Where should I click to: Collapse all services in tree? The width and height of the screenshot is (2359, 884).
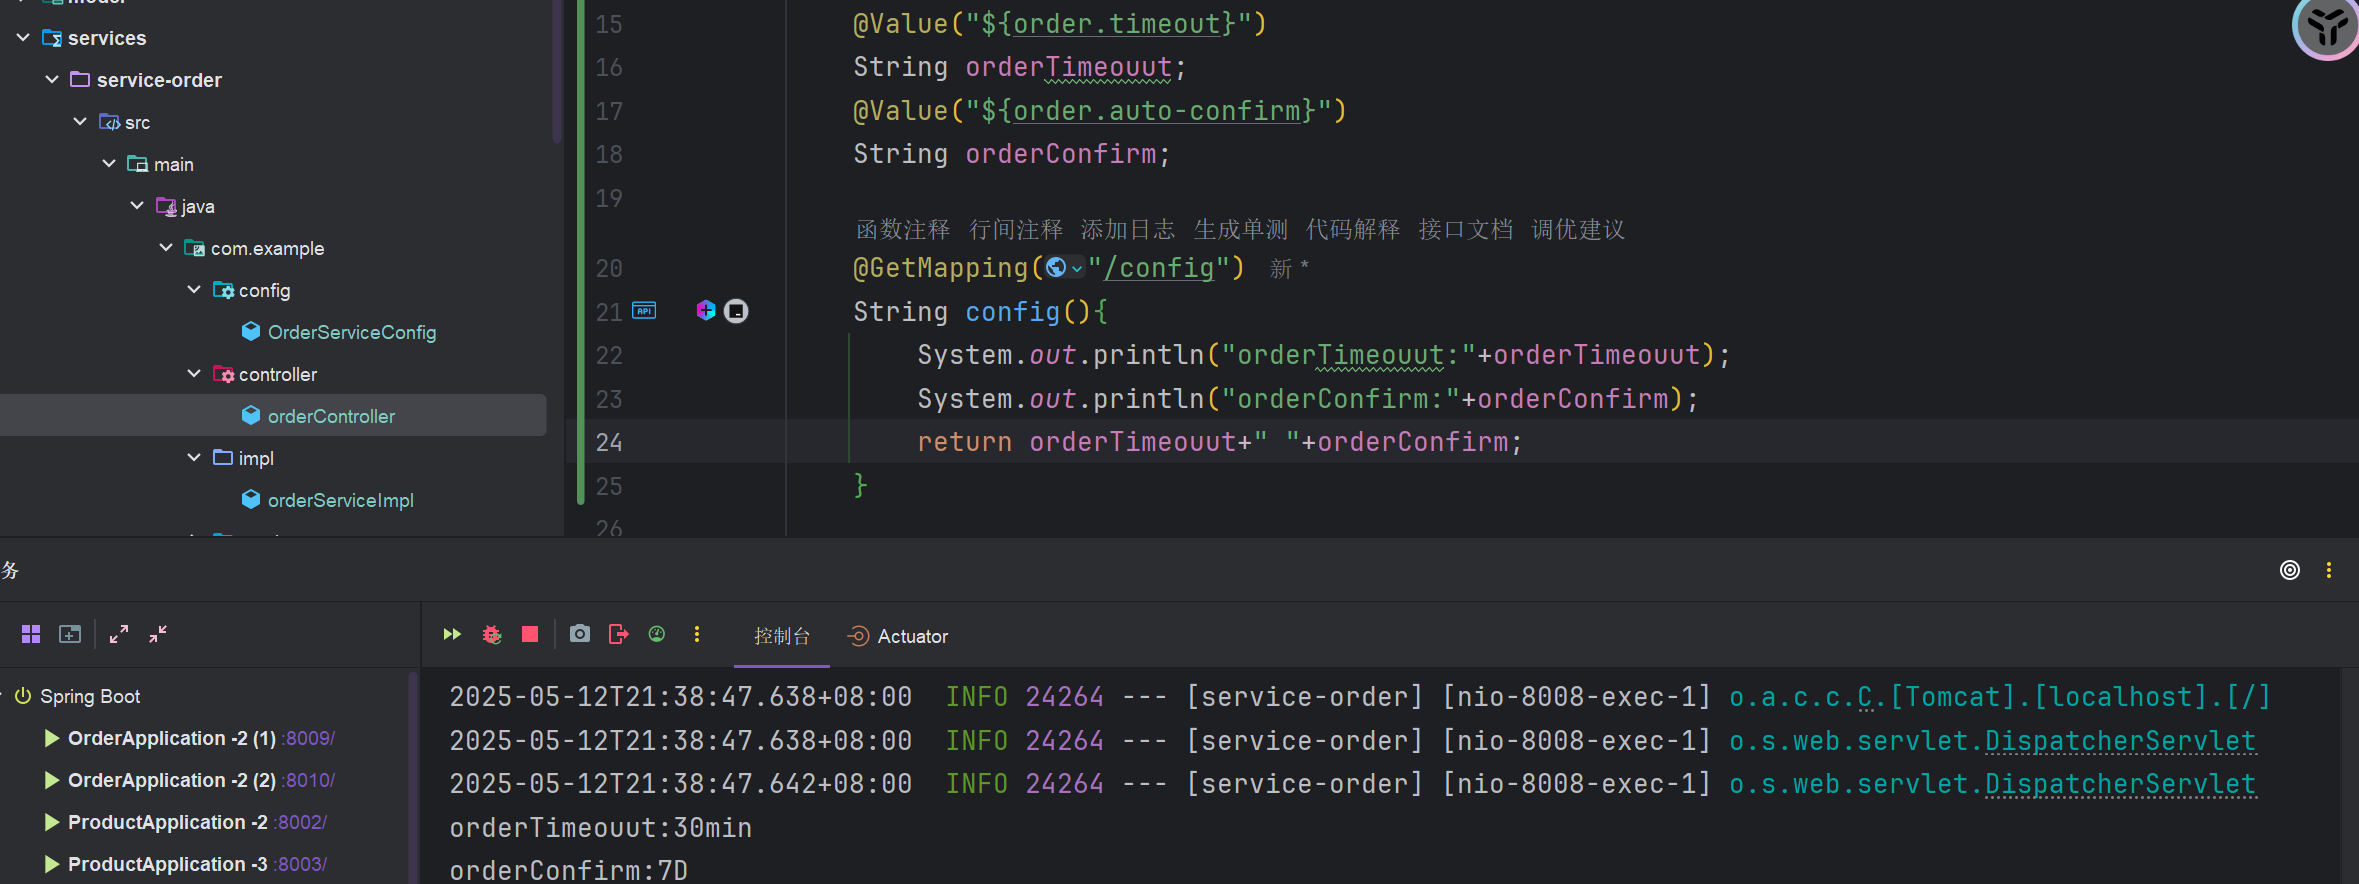[x=158, y=635]
